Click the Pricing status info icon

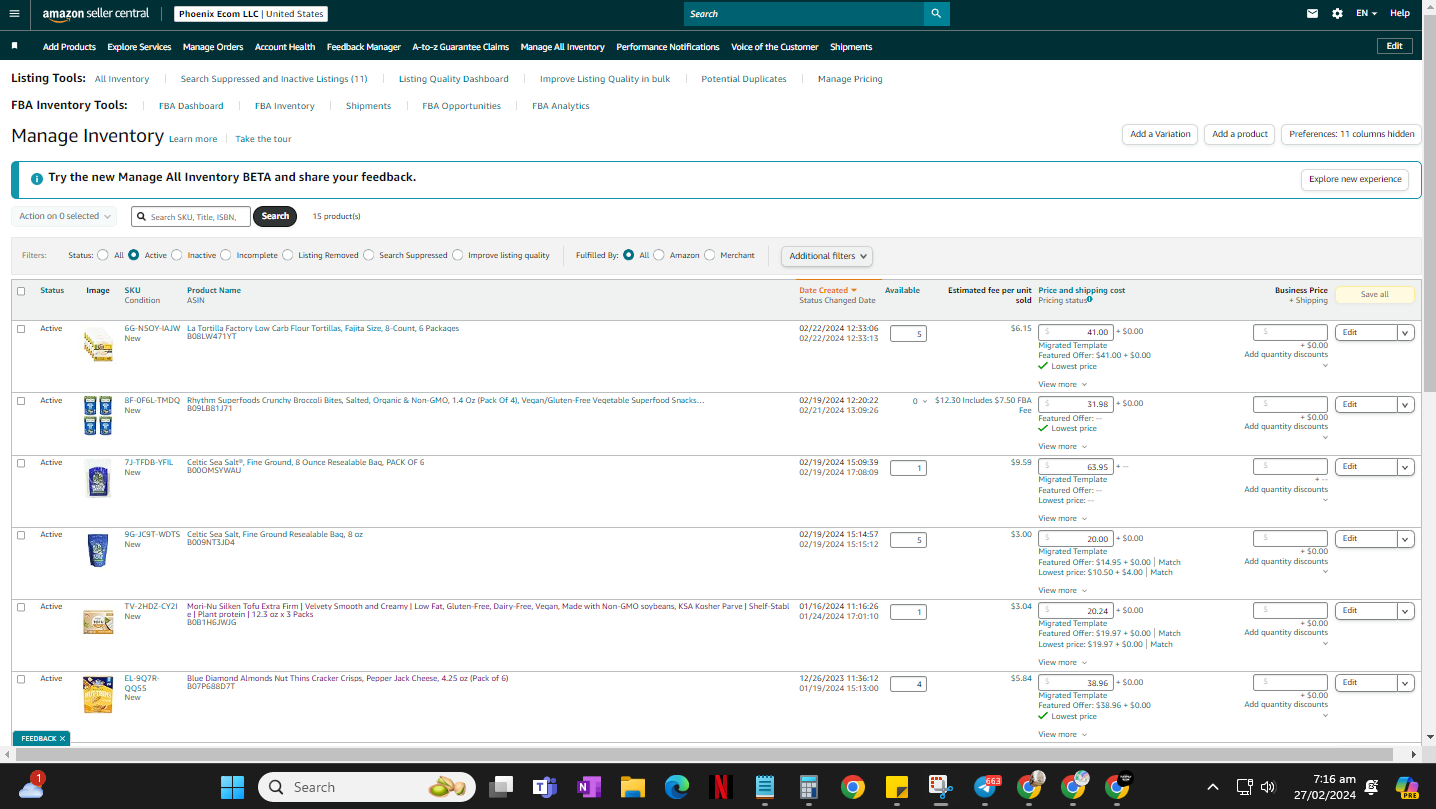[x=1090, y=299]
